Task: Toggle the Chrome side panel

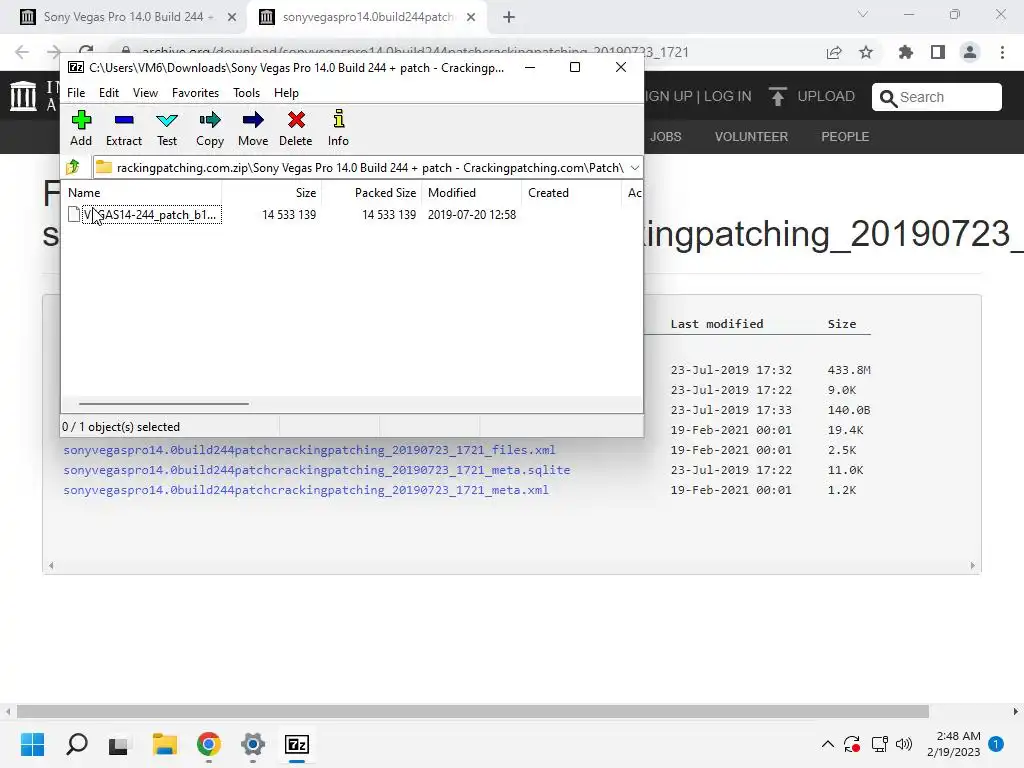Action: coord(938,52)
